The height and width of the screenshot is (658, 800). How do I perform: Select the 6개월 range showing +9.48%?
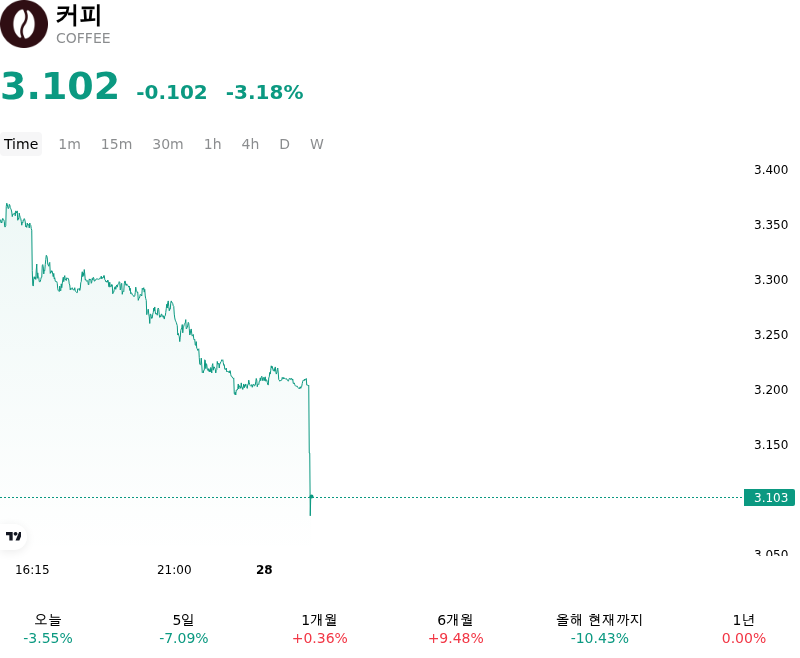456,629
